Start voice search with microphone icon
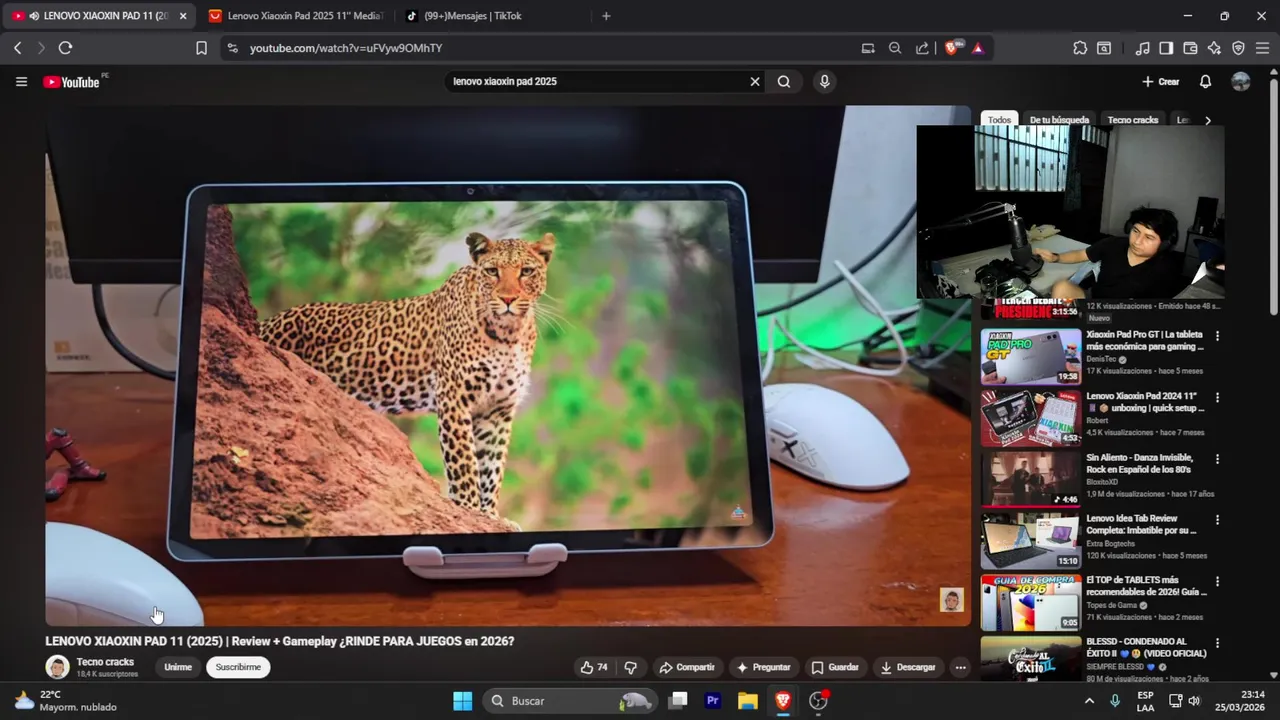1280x720 pixels. 824,82
